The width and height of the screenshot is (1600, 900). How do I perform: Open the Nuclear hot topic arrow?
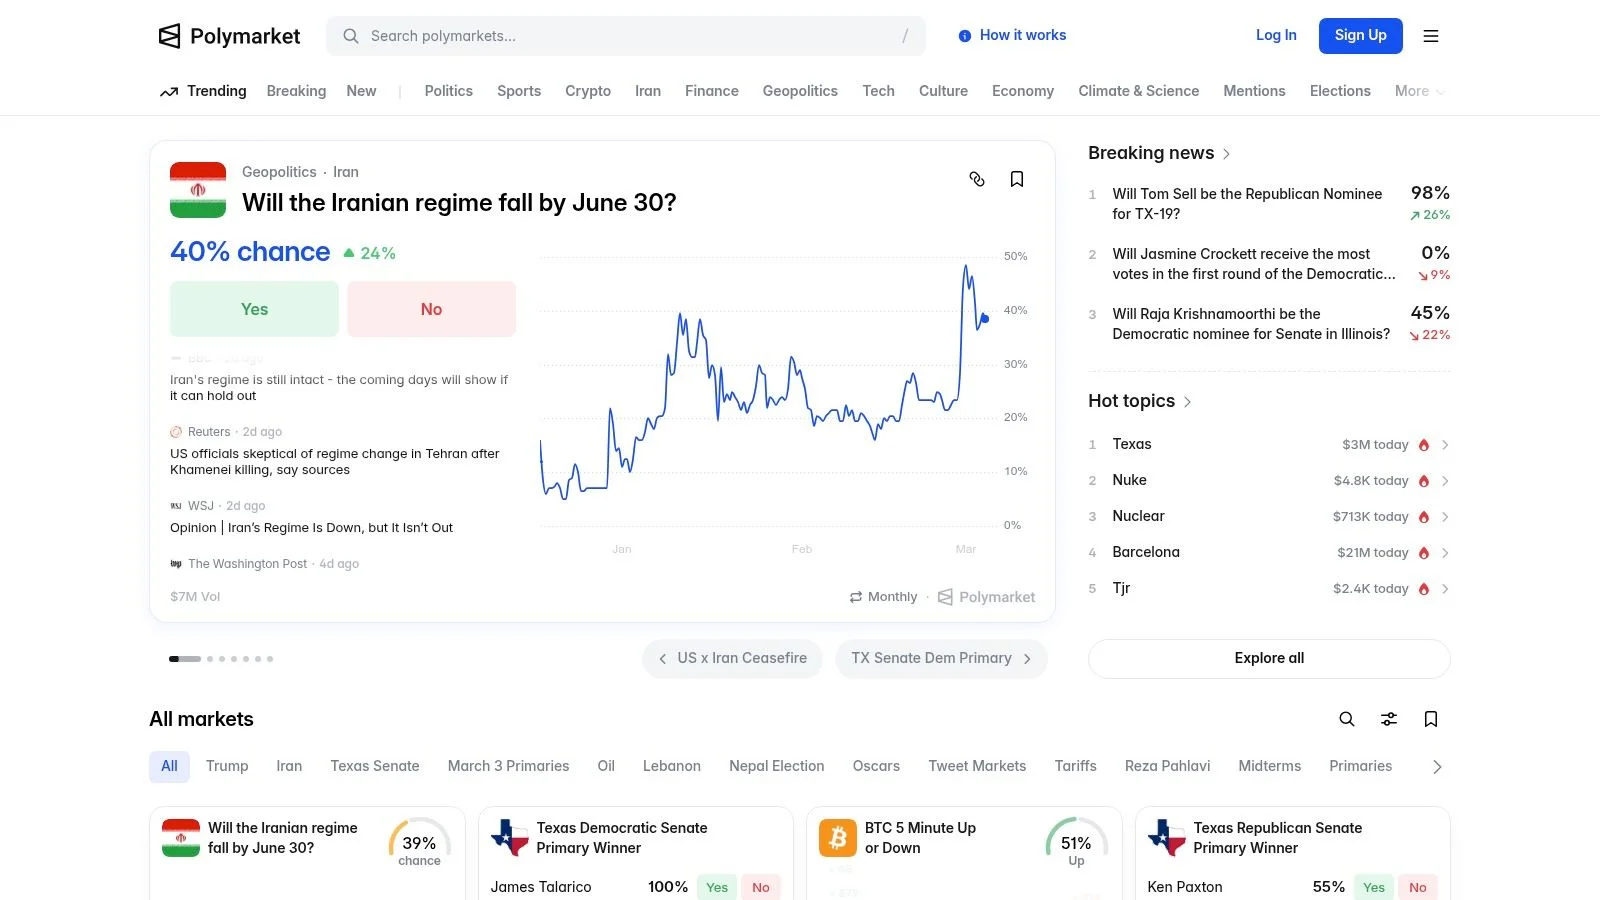point(1445,517)
